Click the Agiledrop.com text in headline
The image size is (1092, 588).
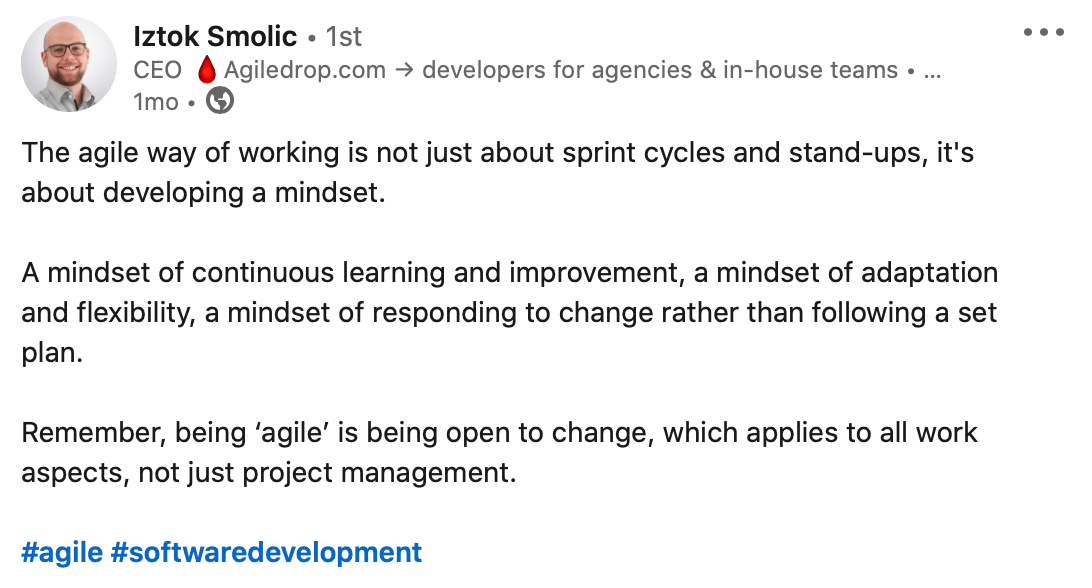click(x=304, y=70)
